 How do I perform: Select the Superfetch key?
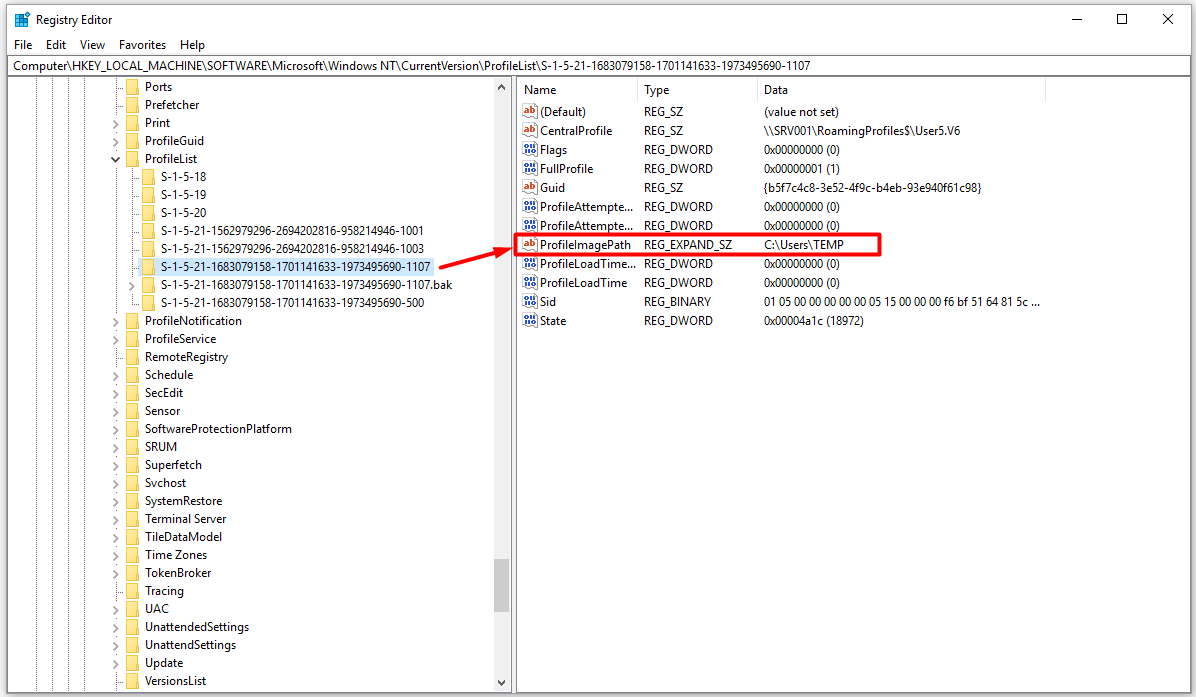coord(173,464)
